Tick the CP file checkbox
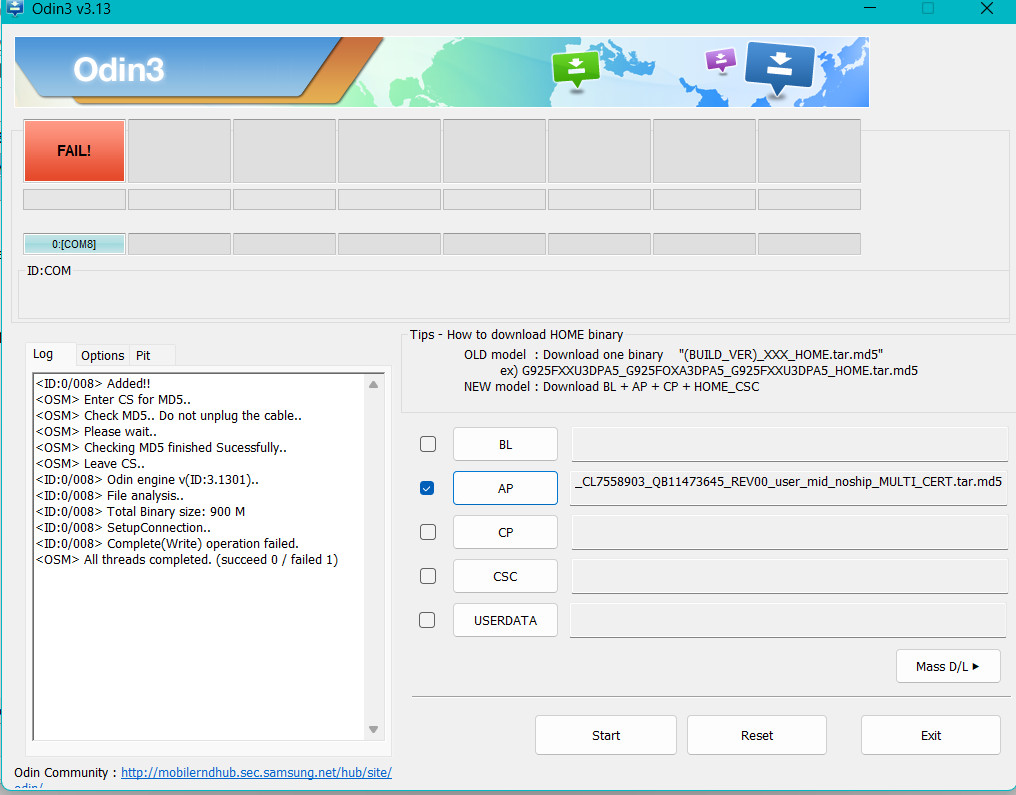 tap(428, 532)
